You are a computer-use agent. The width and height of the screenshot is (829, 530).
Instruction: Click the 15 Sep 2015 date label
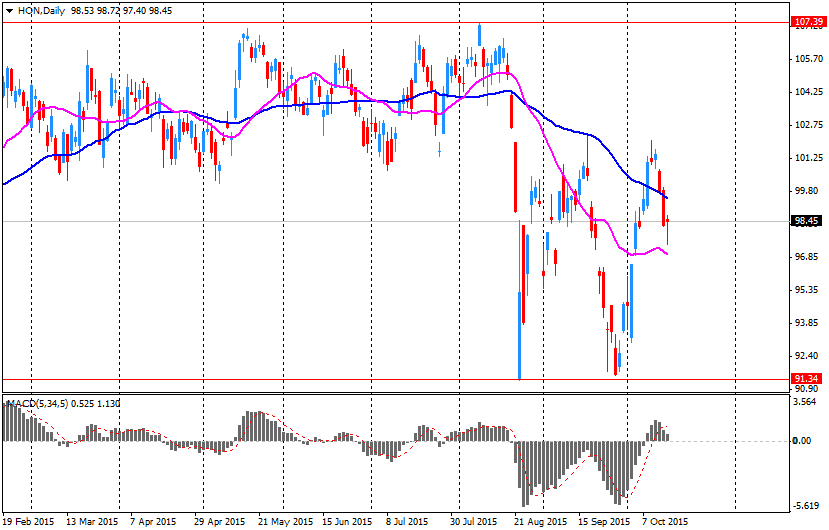[x=604, y=522]
